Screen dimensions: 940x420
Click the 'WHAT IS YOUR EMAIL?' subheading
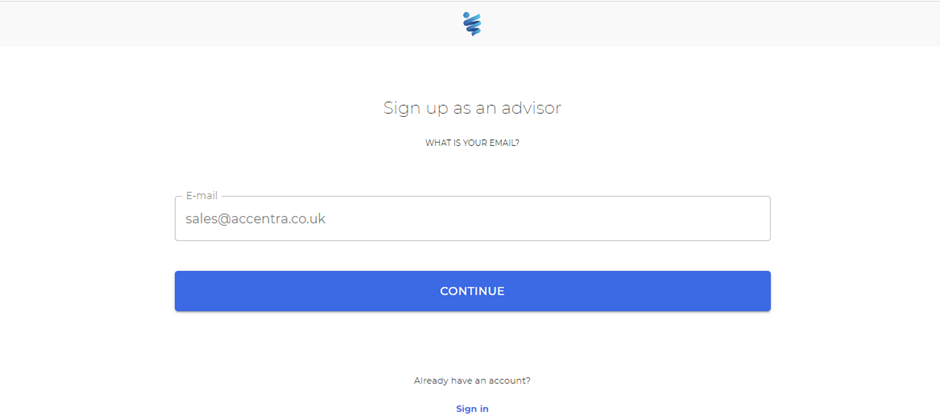(x=472, y=143)
